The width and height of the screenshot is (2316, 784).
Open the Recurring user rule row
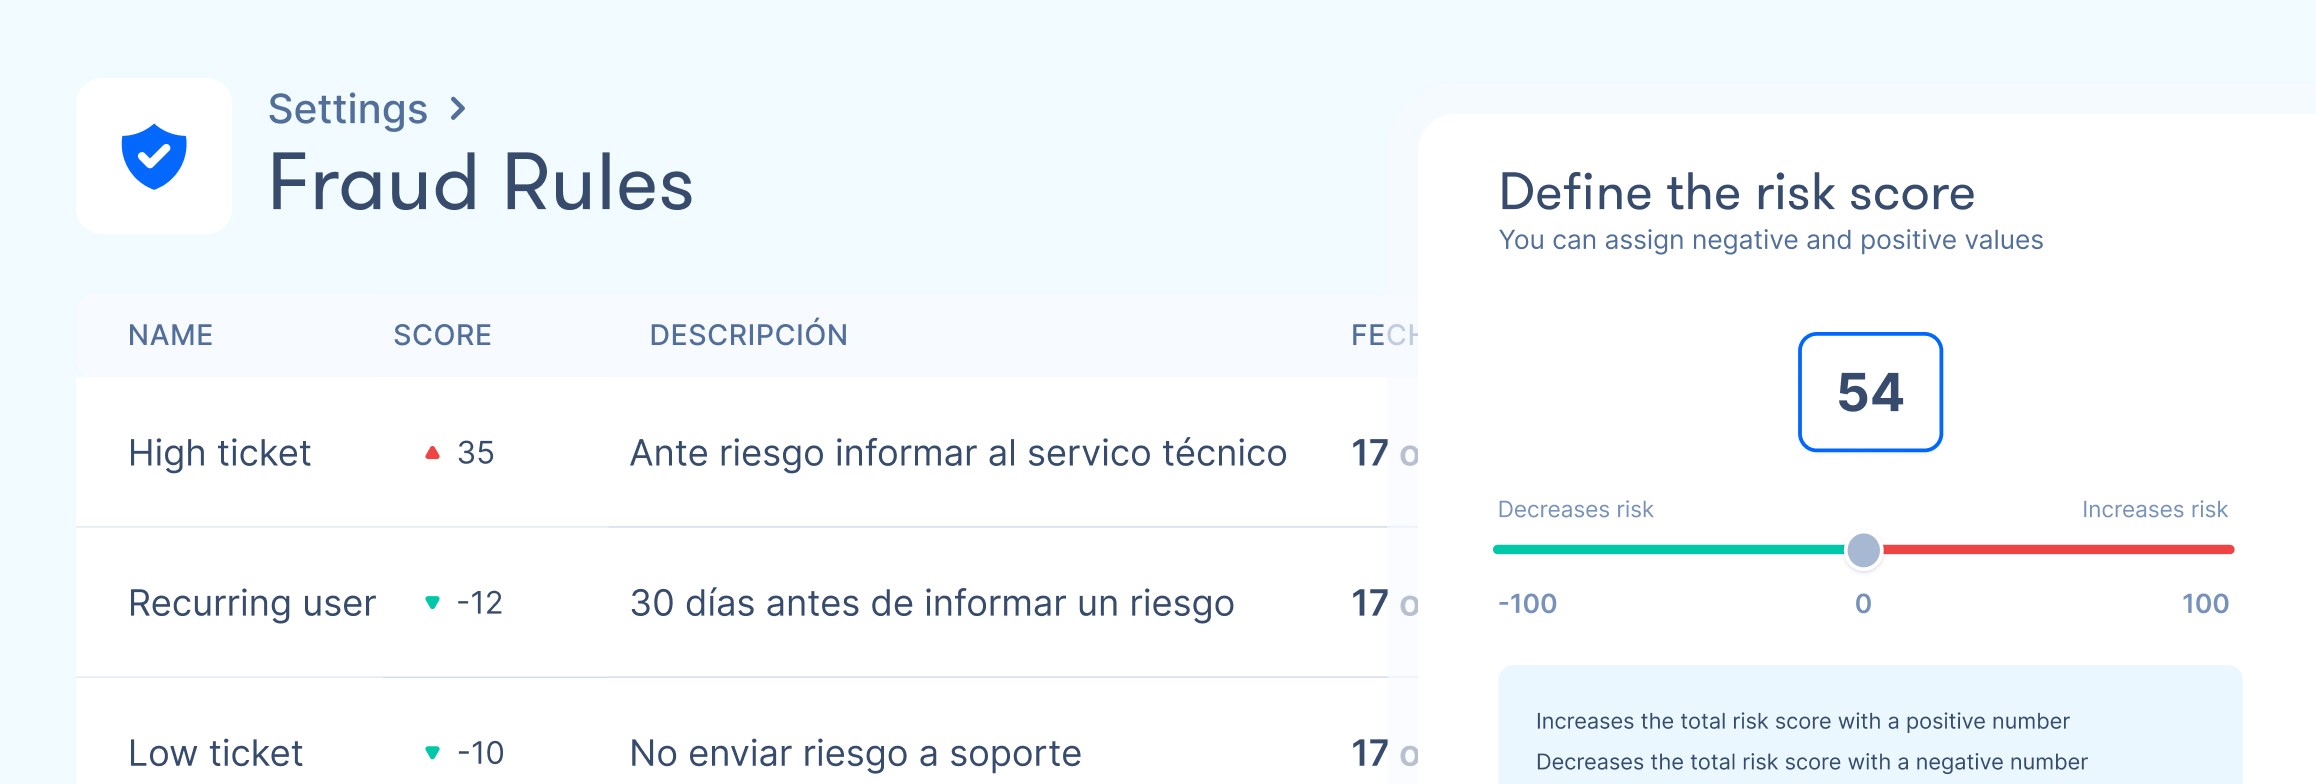[x=747, y=602]
